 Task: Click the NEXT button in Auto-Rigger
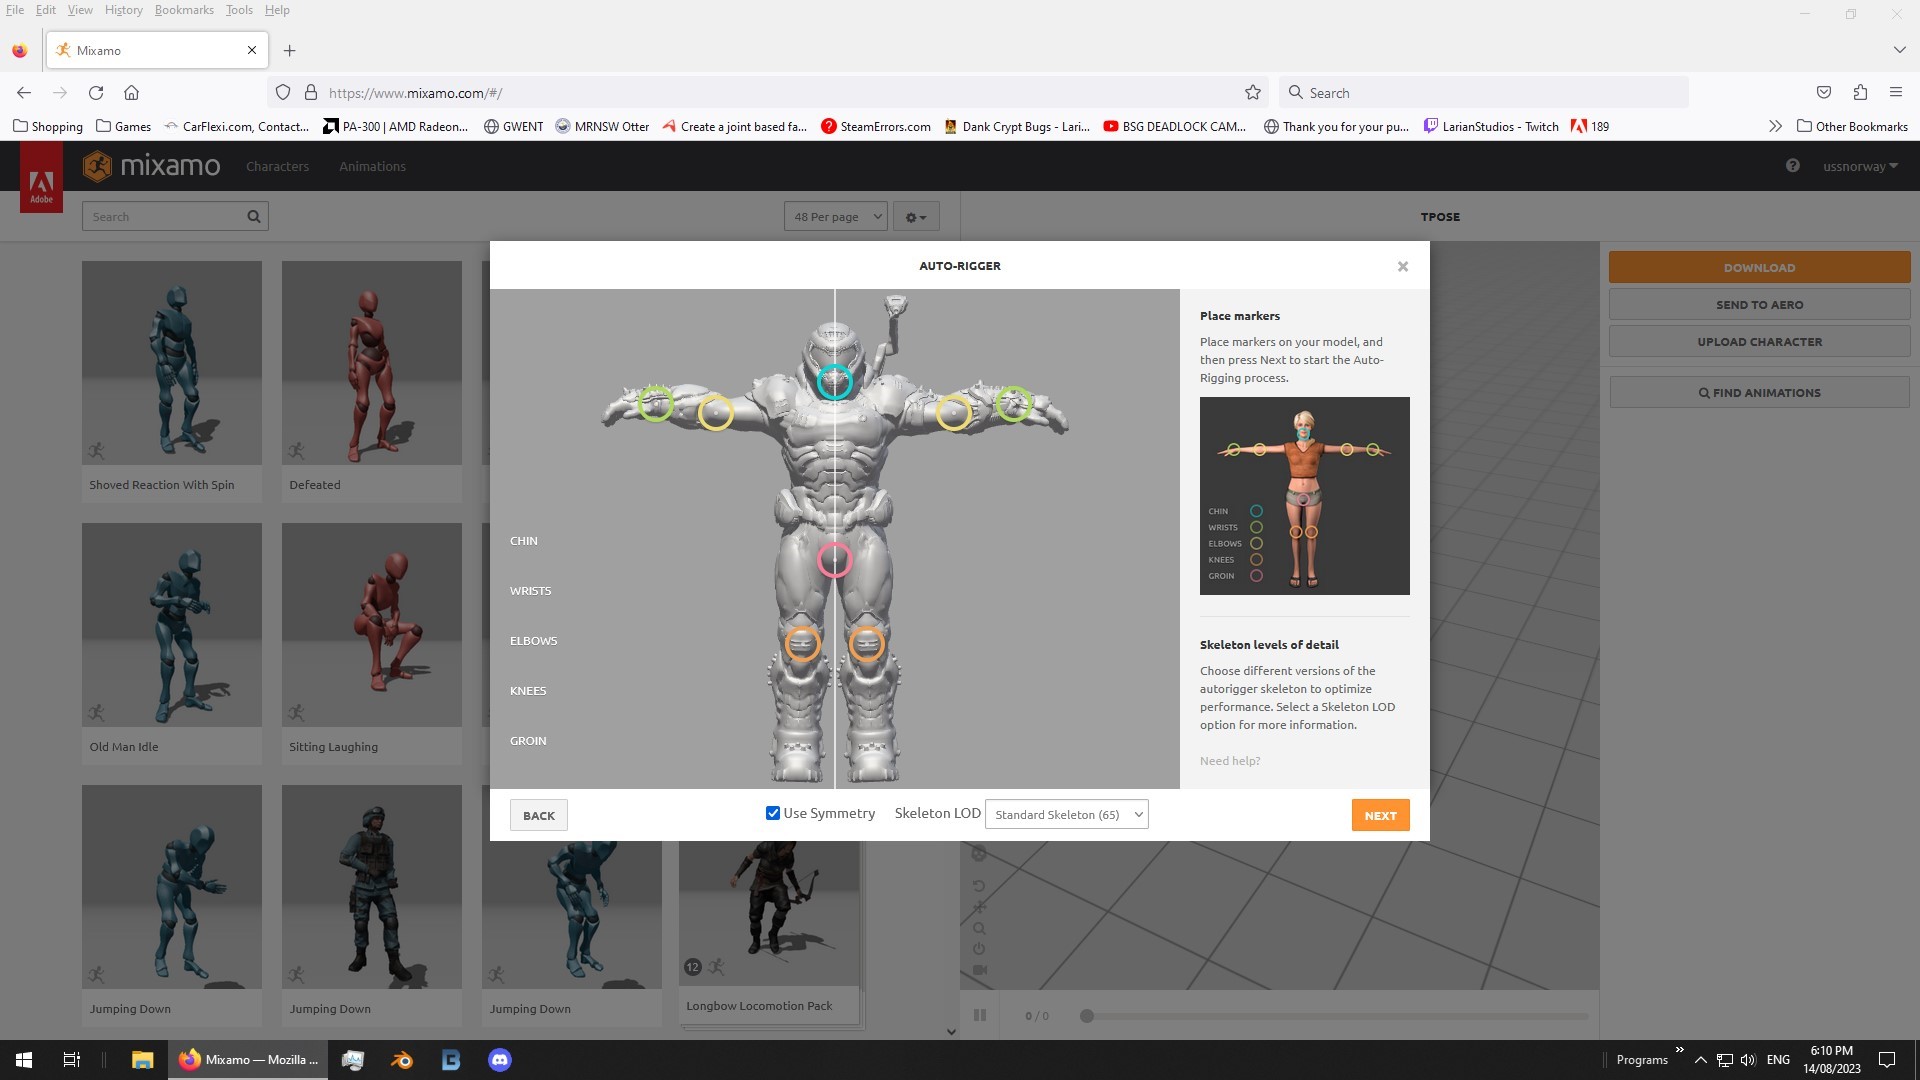[1380, 815]
